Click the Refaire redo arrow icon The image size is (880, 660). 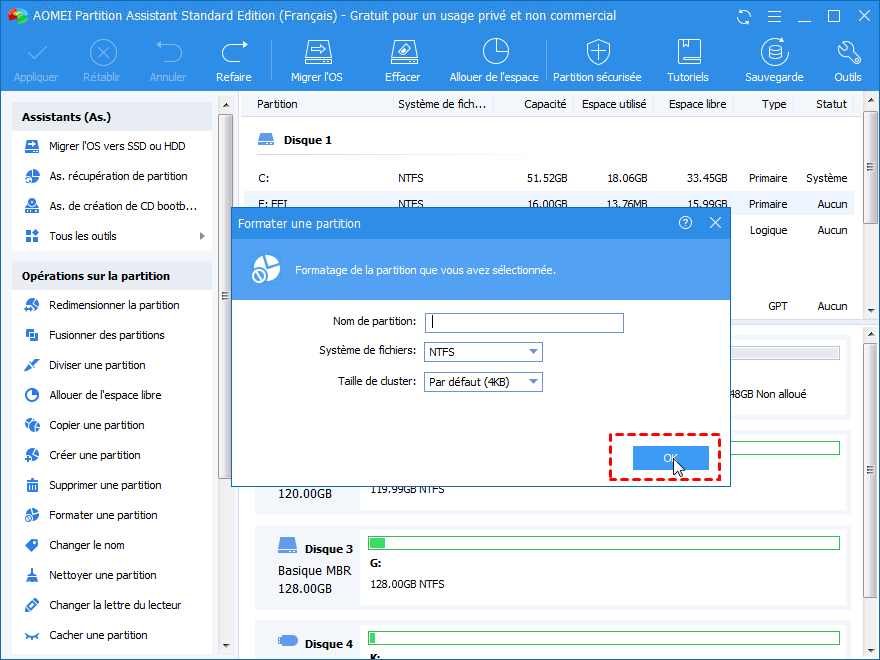pyautogui.click(x=234, y=53)
